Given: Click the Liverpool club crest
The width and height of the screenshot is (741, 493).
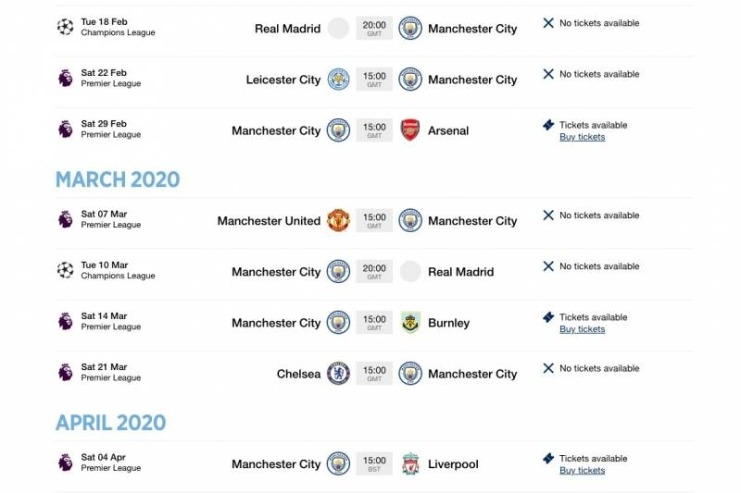Looking at the screenshot, I should (410, 464).
